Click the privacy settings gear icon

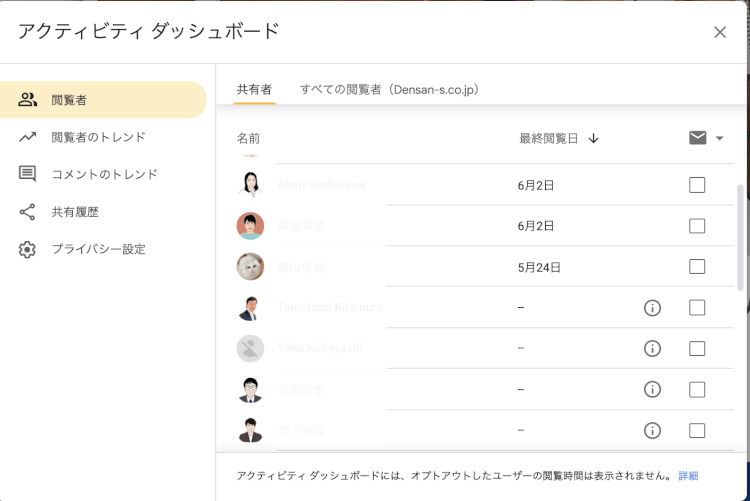27,249
